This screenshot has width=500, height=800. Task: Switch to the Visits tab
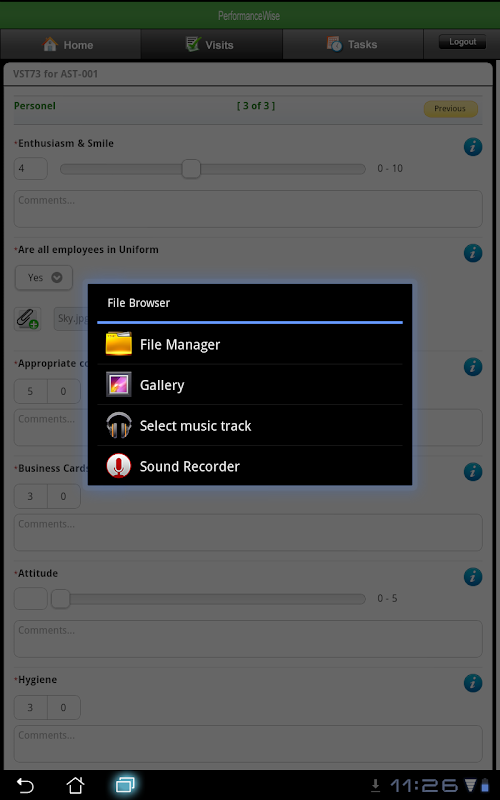211,44
